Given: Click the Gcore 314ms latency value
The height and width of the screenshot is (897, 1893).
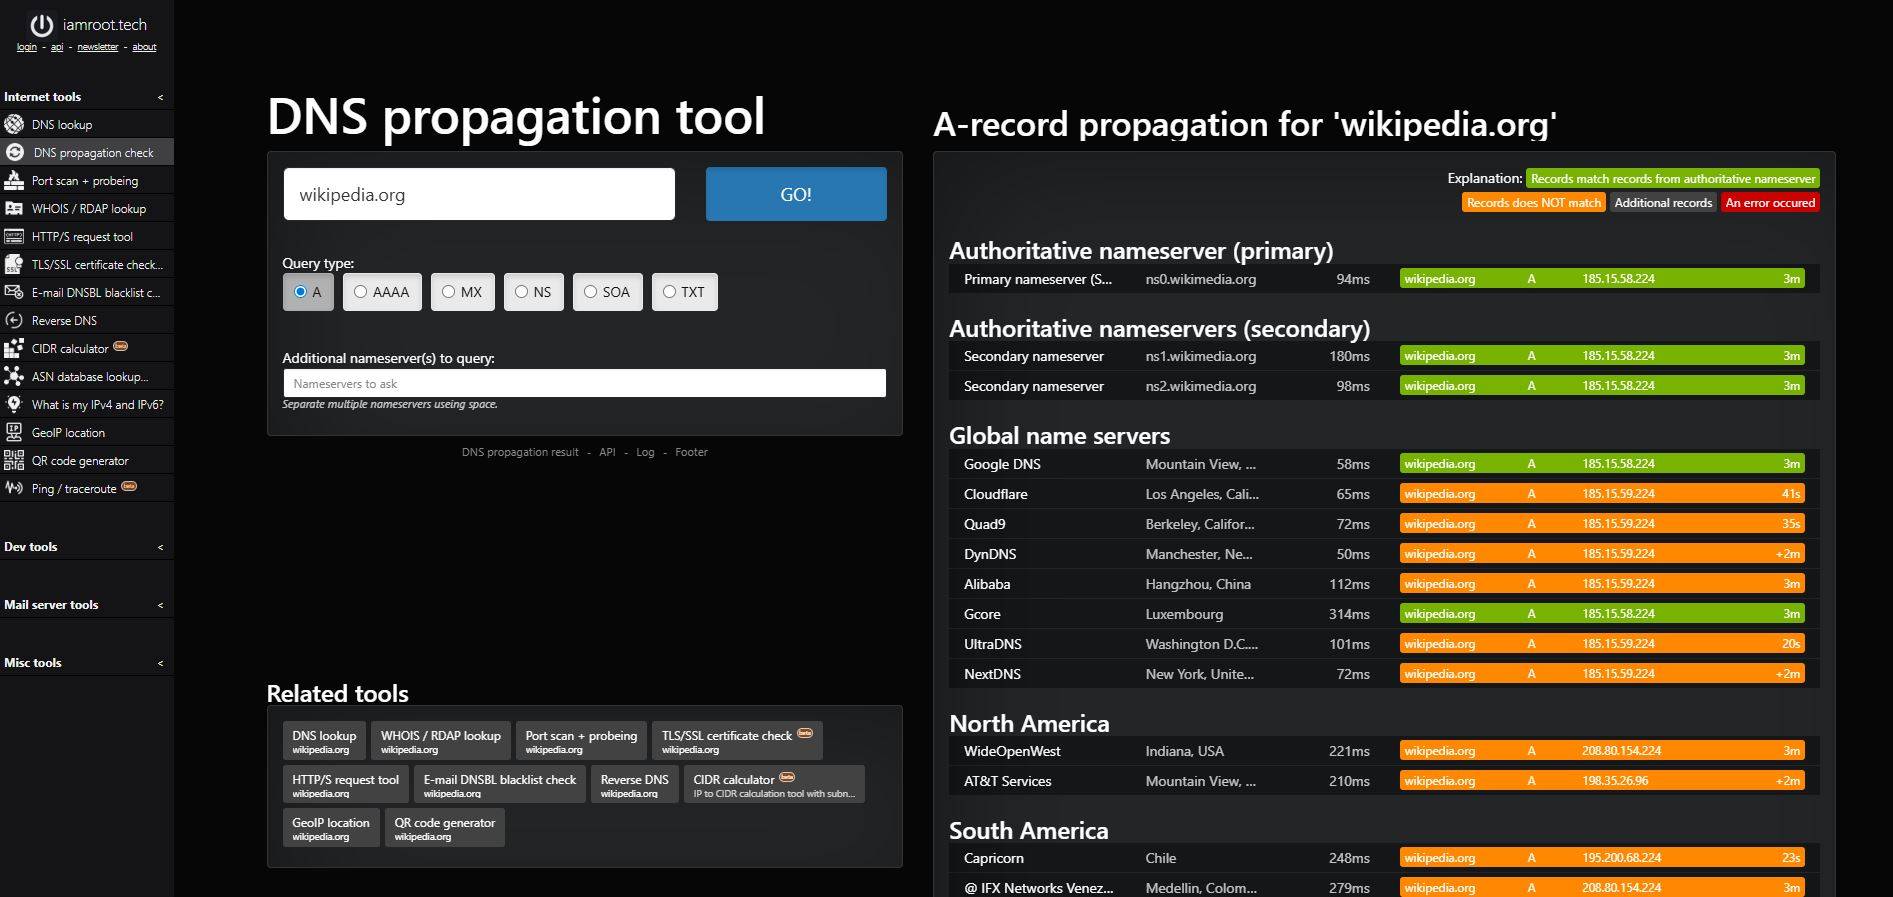Looking at the screenshot, I should pyautogui.click(x=1349, y=614).
